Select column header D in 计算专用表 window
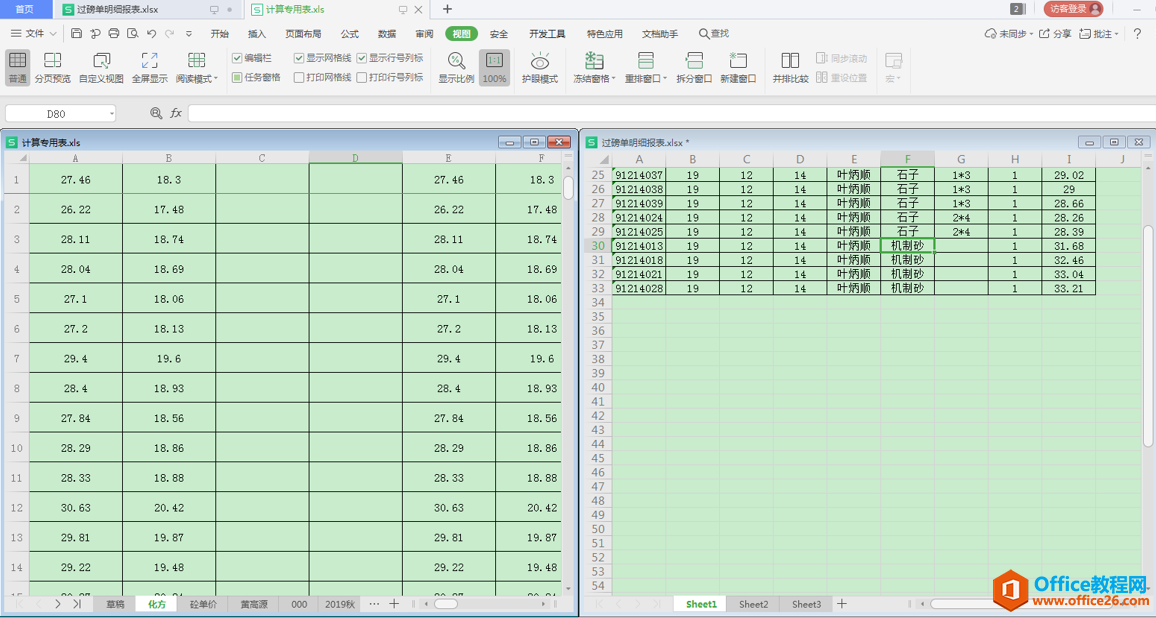This screenshot has width=1156, height=618. pos(355,158)
